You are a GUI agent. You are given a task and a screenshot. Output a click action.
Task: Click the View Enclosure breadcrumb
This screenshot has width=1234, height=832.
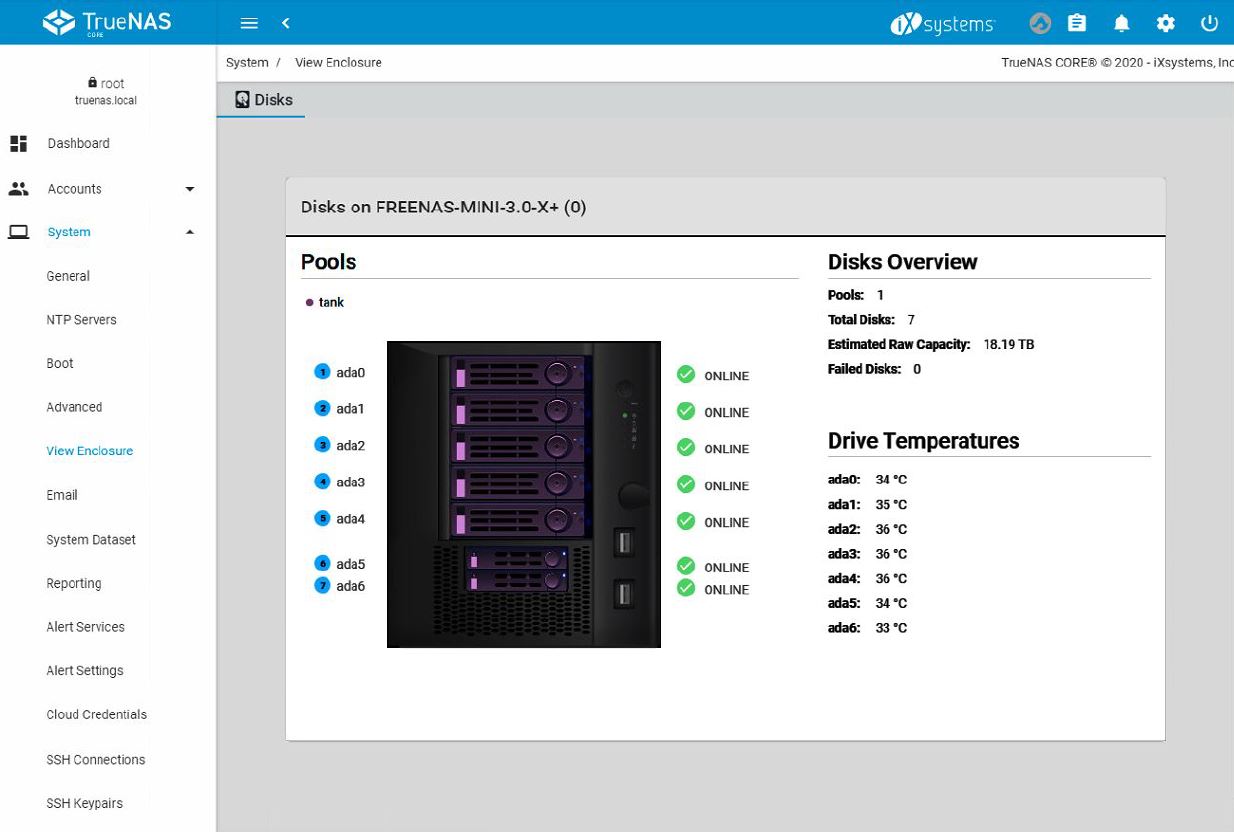pos(338,62)
